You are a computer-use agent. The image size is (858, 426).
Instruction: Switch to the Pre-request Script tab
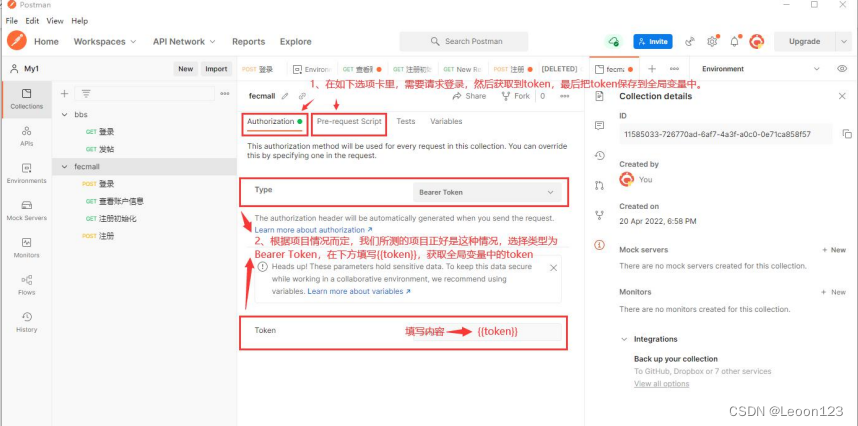[x=349, y=121]
